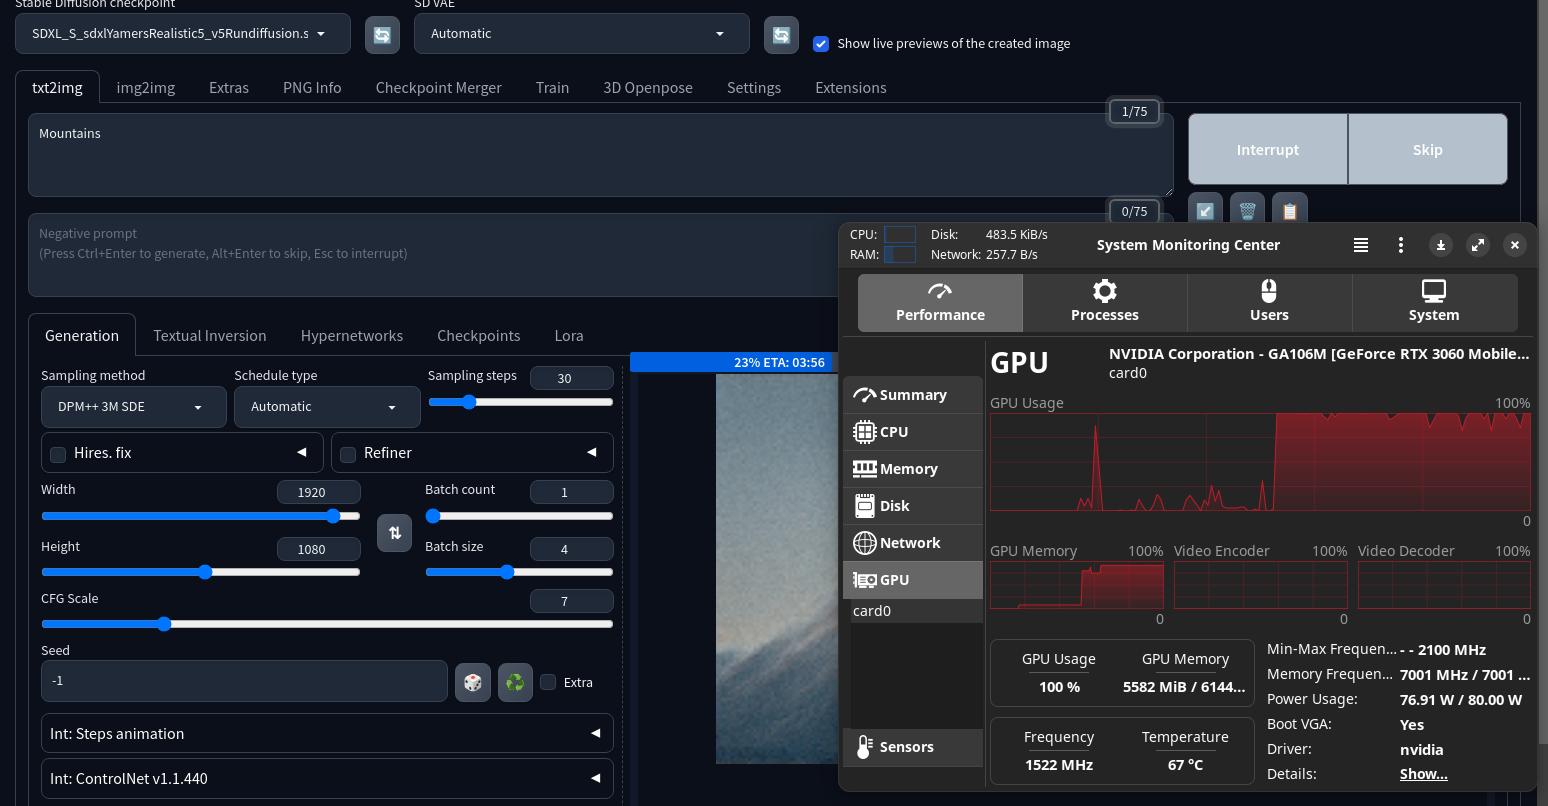The image size is (1548, 806).
Task: Toggle Show live previews checkbox
Action: 821,44
